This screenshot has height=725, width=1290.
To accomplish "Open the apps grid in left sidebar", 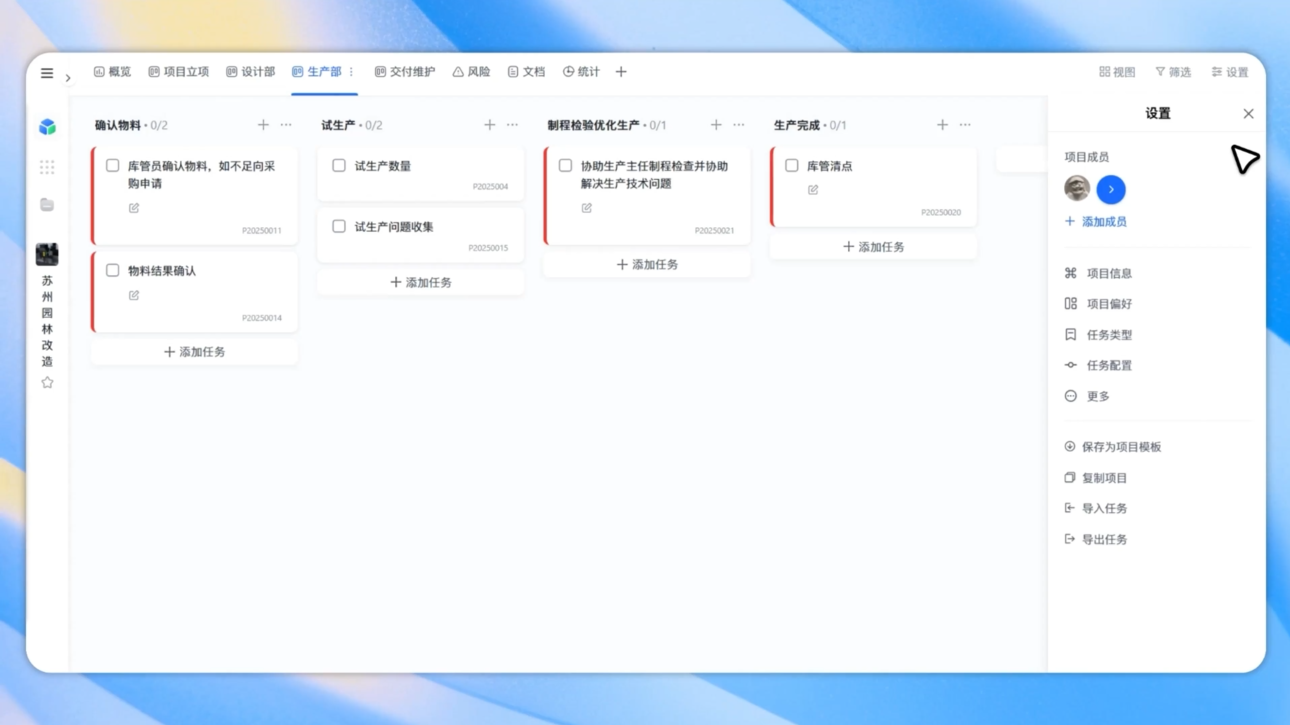I will pos(47,167).
